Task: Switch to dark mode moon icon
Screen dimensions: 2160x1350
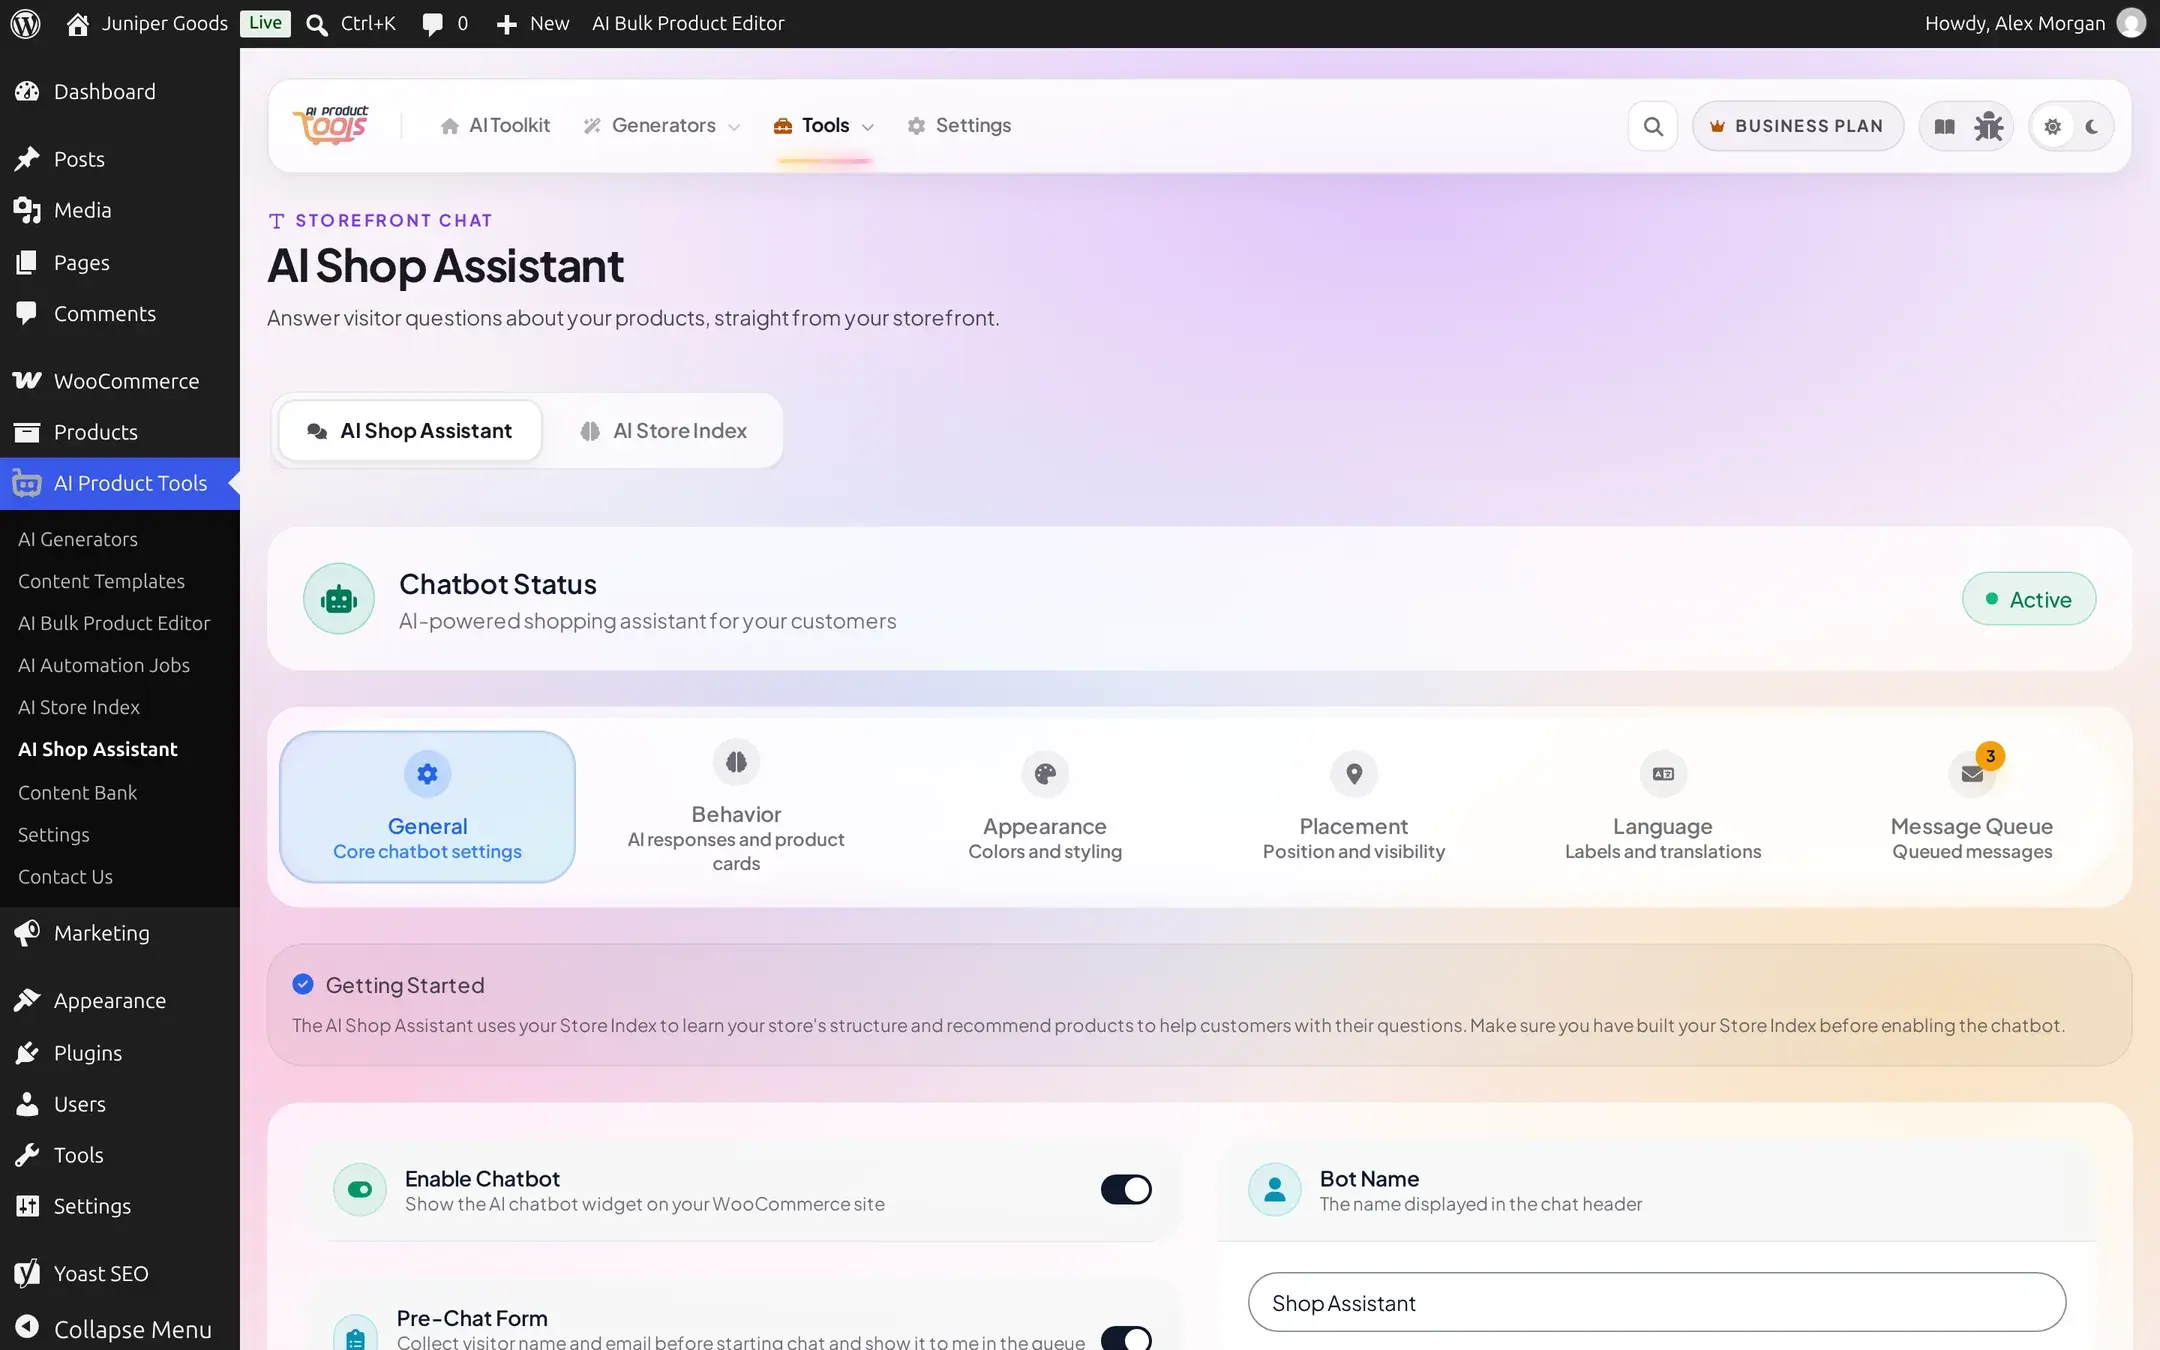Action: (2091, 126)
